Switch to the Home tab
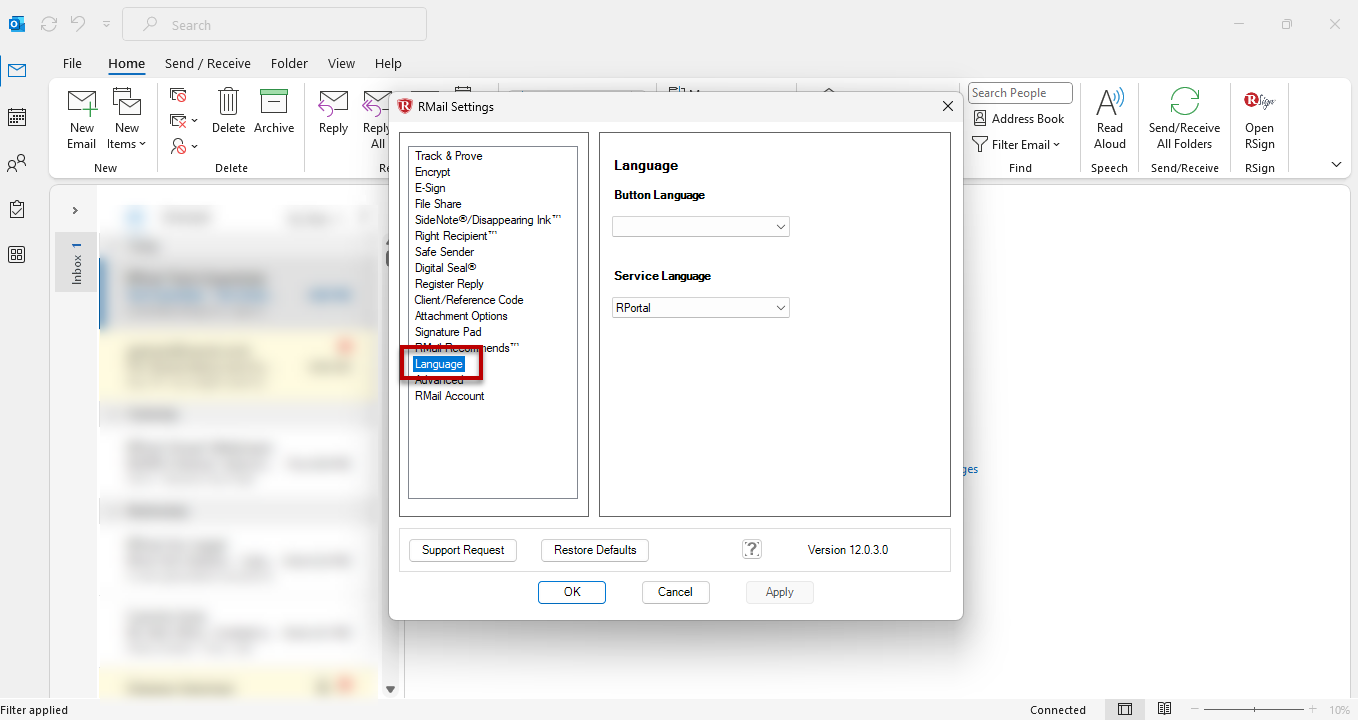The image size is (1358, 720). pos(127,63)
